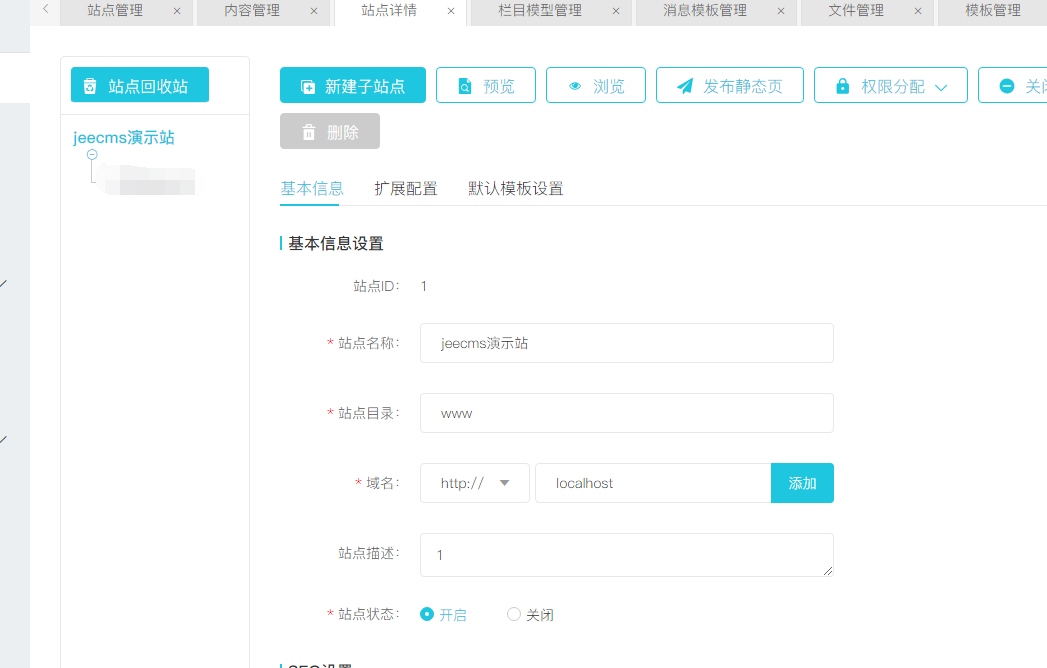The height and width of the screenshot is (668, 1047).
Task: Click the eye icon on 浏览 button
Action: [575, 87]
